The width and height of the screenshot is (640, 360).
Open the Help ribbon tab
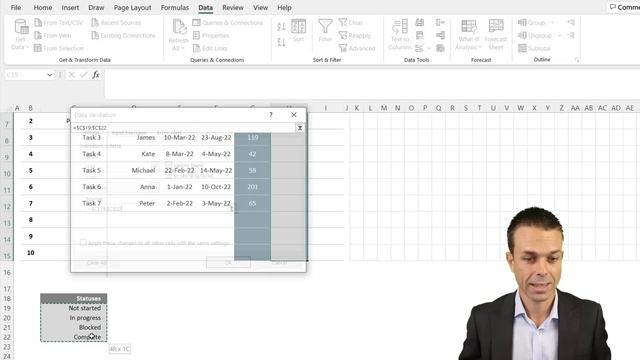tap(284, 7)
